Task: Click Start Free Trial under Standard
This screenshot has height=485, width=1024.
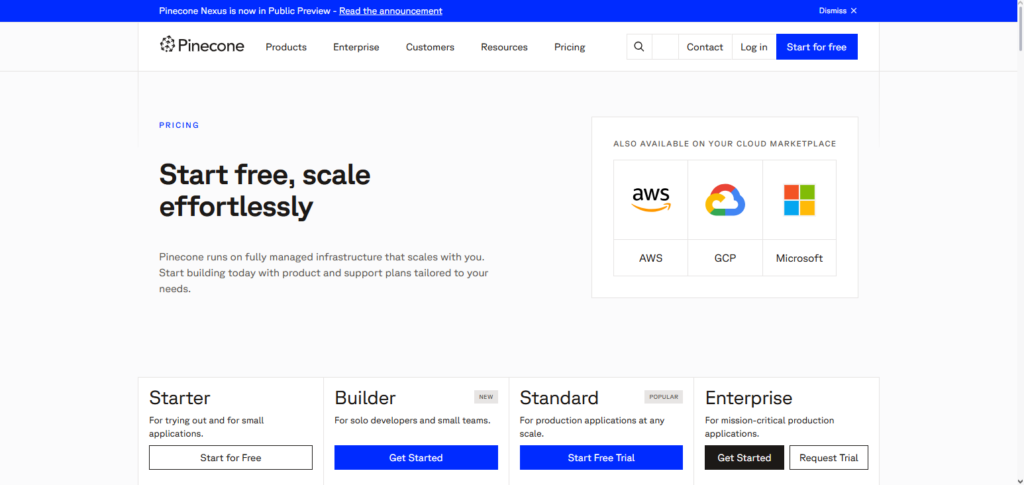Action: 601,458
